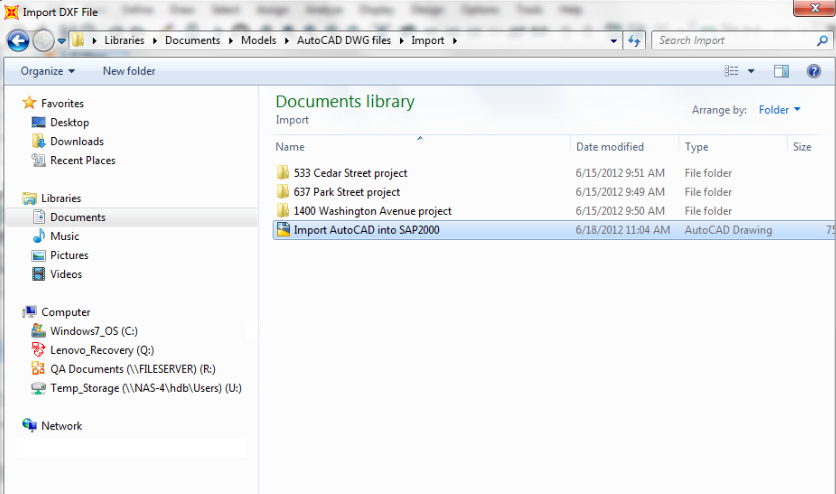Click the Favorites star icon
Viewport: 836px width, 494px height.
(29, 102)
